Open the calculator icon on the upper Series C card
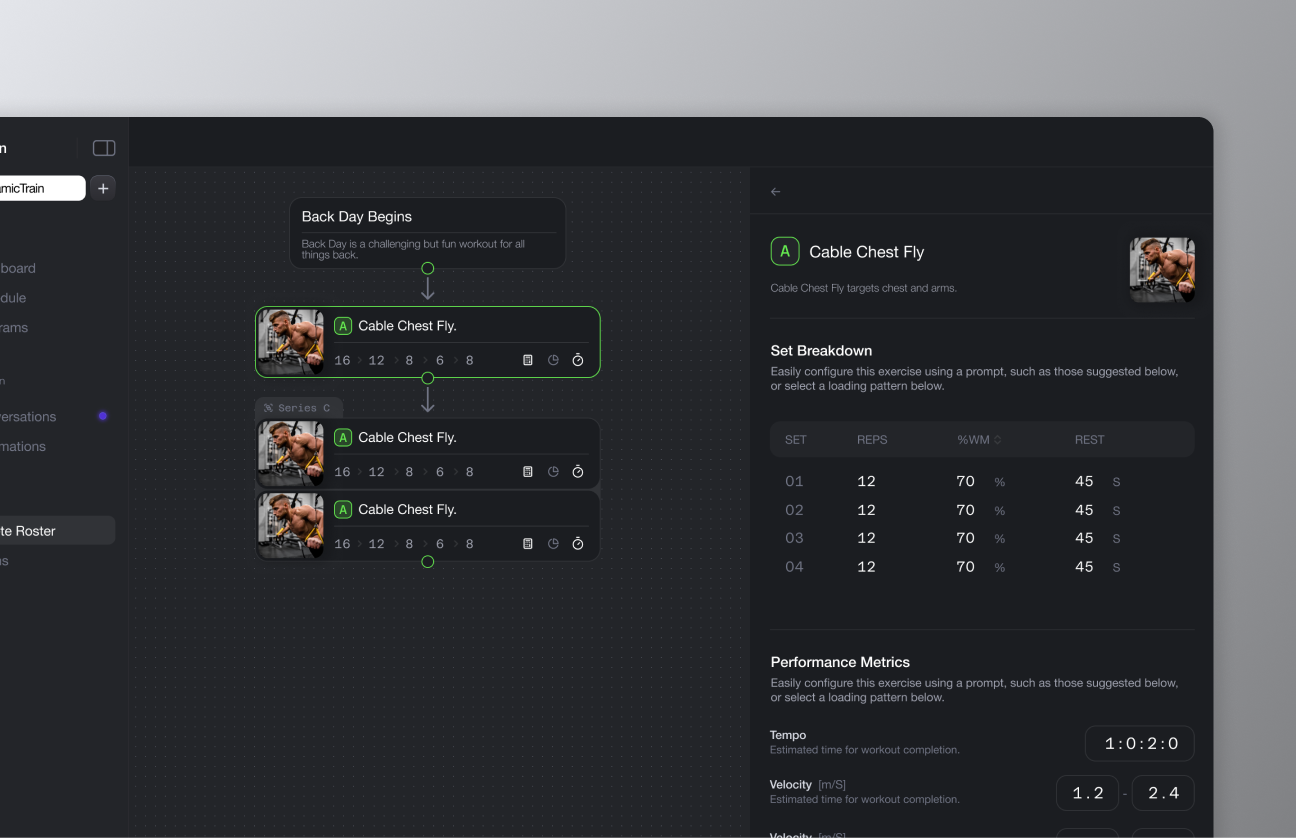Image resolution: width=1296 pixels, height=838 pixels. [528, 472]
